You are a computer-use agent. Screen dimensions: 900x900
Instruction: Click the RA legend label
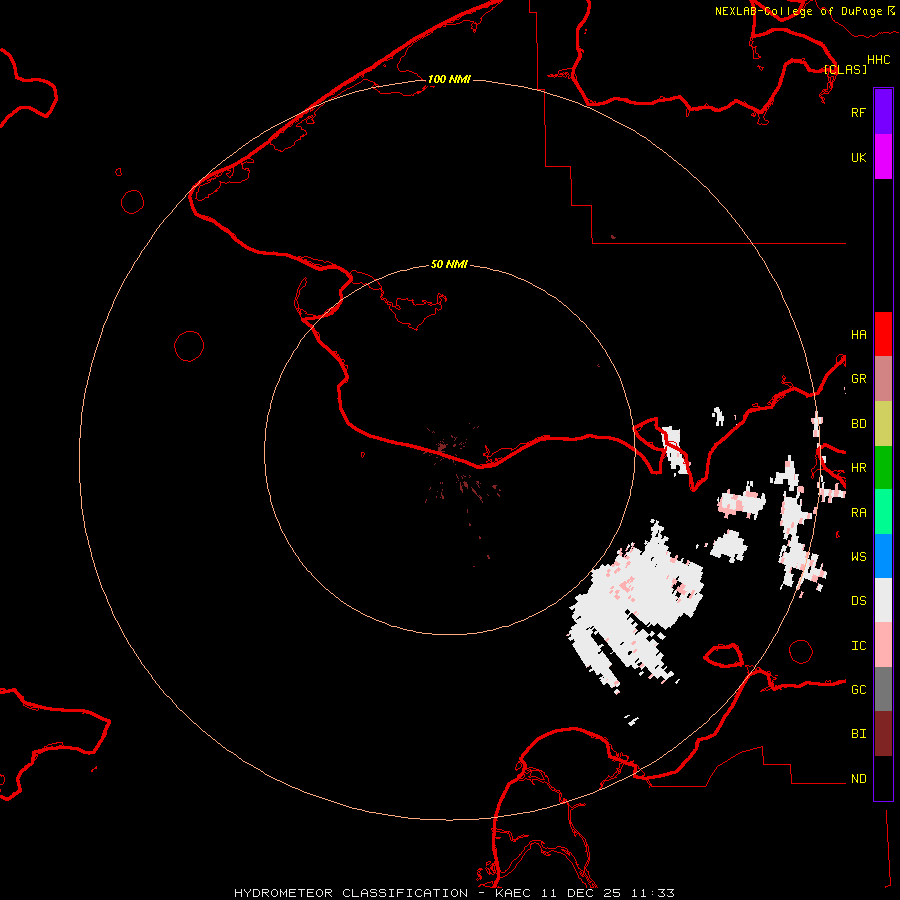pyautogui.click(x=858, y=513)
